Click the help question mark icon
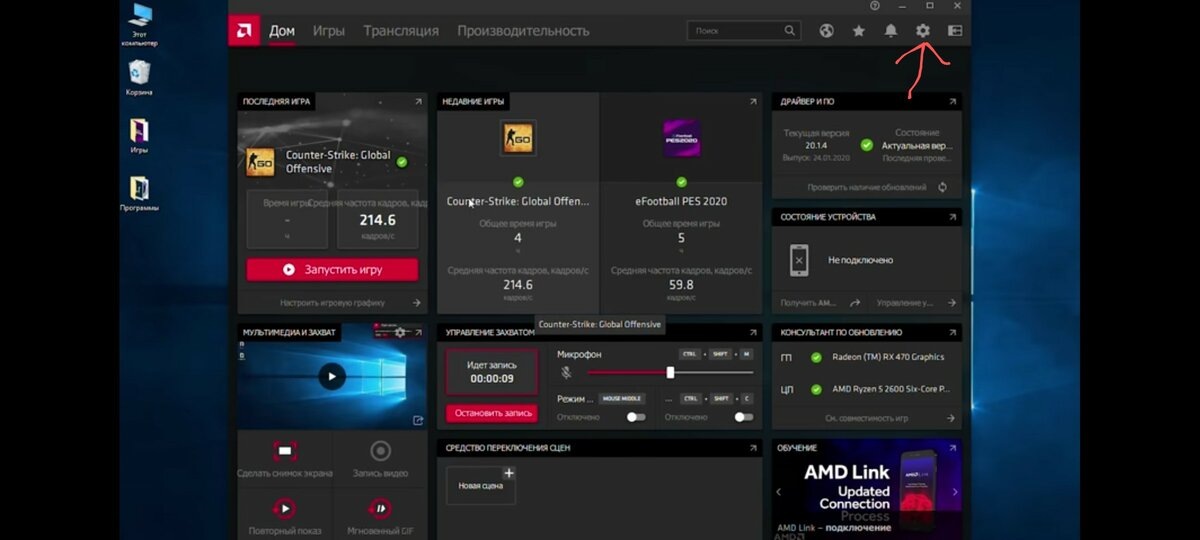1200x540 pixels. tap(875, 6)
